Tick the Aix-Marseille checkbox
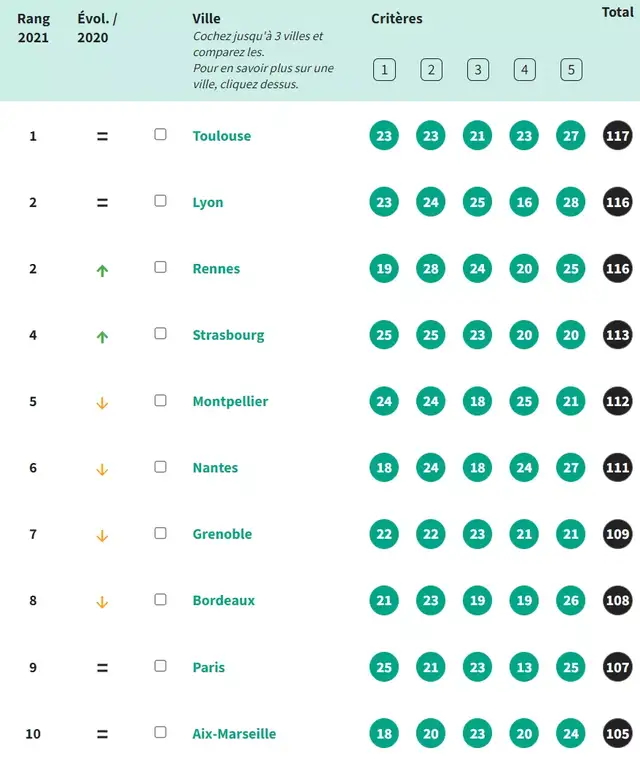 click(x=160, y=732)
